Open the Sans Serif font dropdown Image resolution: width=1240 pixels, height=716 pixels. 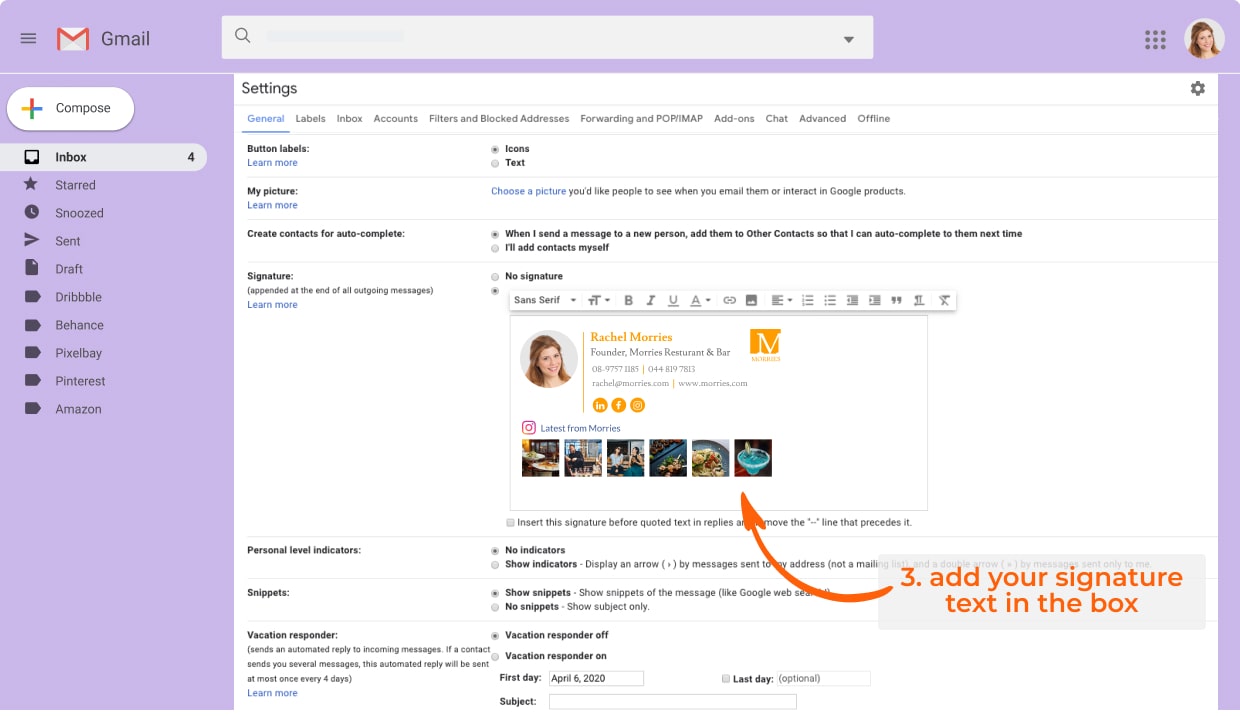click(x=545, y=300)
